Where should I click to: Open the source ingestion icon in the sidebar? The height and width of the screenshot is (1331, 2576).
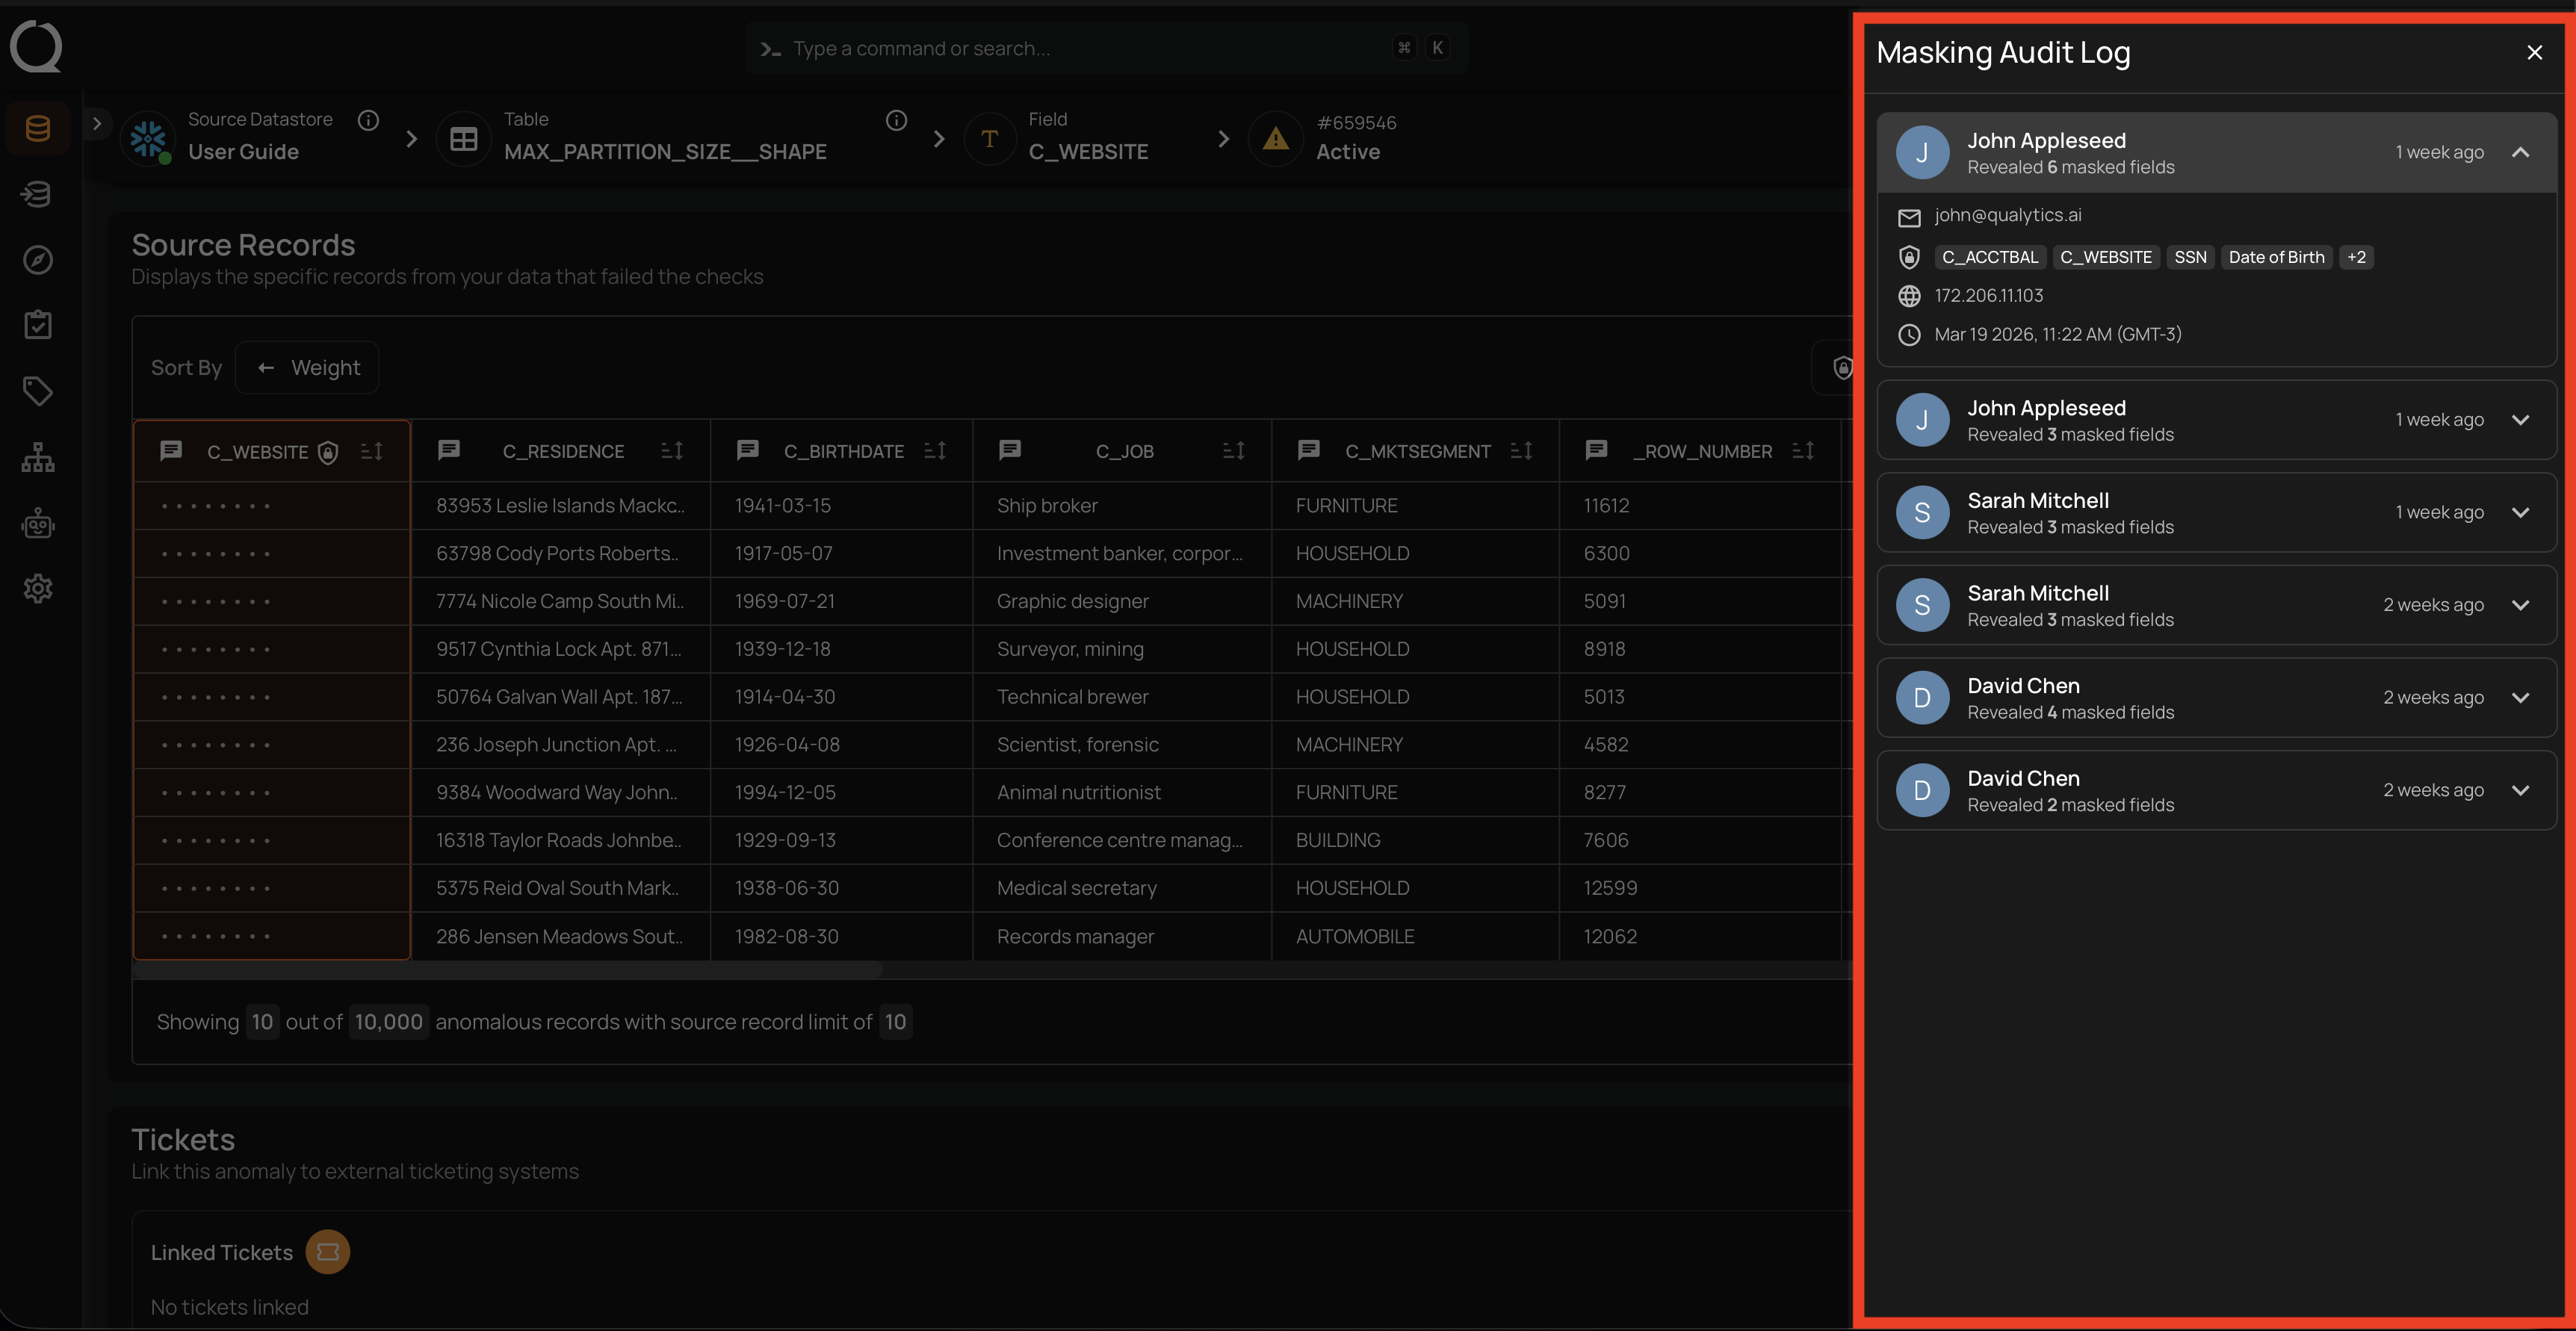click(37, 193)
